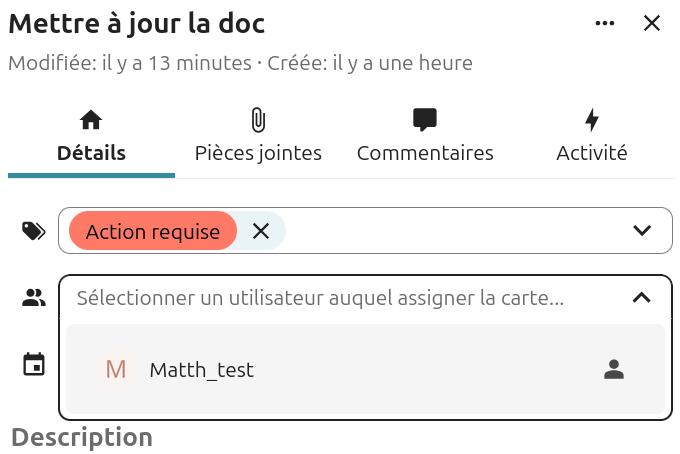Click the tags label icon
The image size is (680, 454).
(x=34, y=231)
